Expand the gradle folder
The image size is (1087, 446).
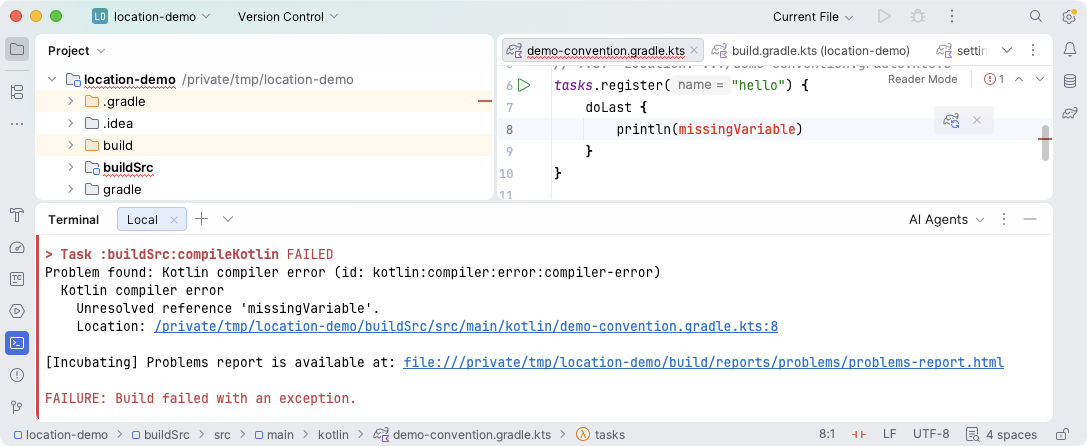(70, 189)
